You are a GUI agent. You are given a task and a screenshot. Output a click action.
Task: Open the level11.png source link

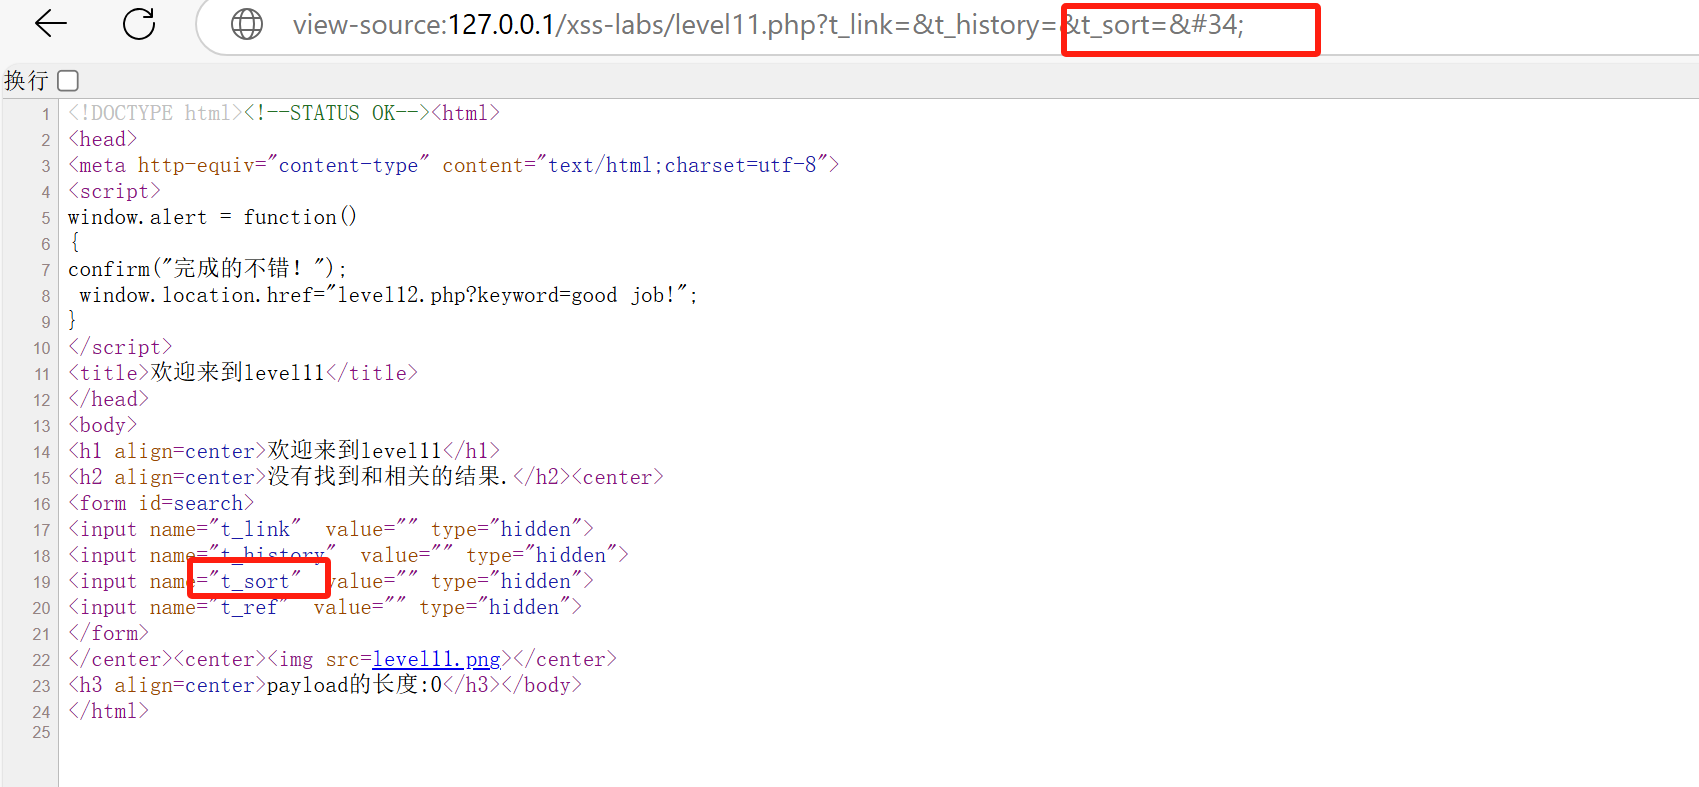(436, 659)
